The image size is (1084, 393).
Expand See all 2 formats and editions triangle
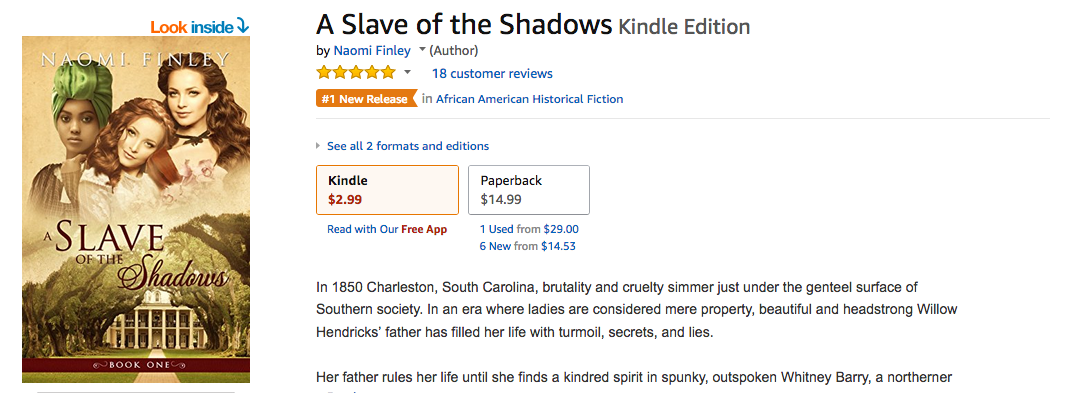319,146
